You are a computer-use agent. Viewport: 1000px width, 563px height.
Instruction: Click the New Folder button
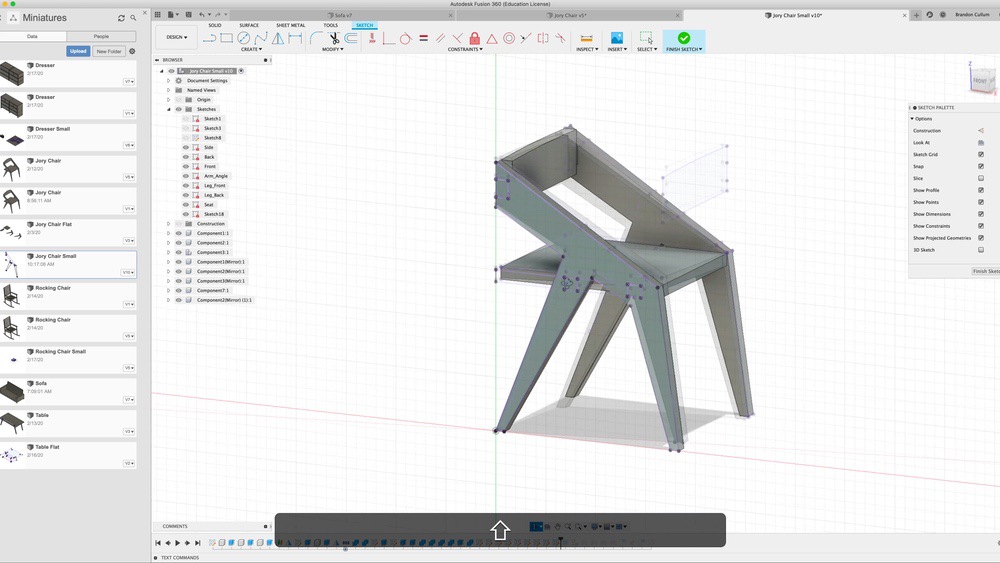point(109,51)
